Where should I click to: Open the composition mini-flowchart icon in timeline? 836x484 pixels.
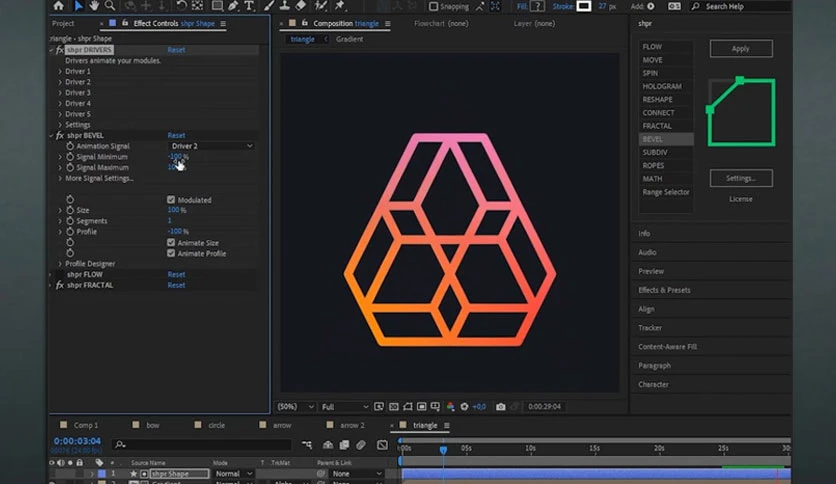tap(307, 445)
